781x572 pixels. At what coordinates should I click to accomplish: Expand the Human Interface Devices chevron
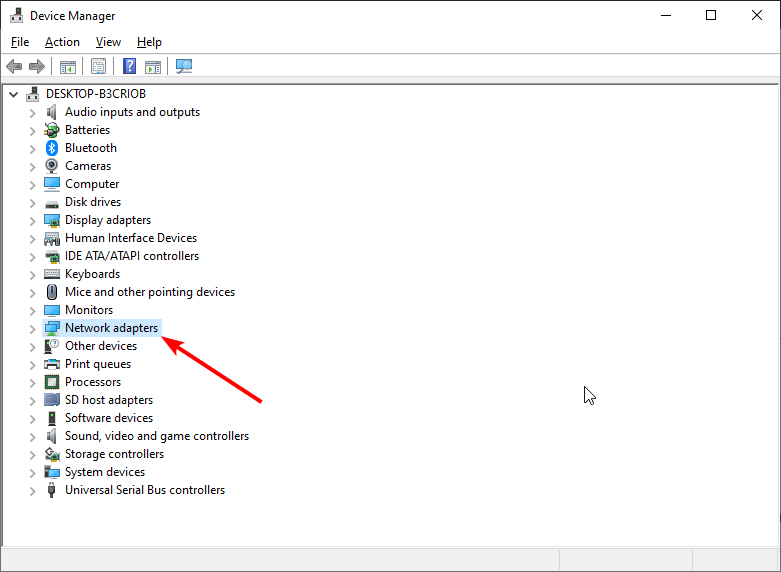tap(32, 239)
